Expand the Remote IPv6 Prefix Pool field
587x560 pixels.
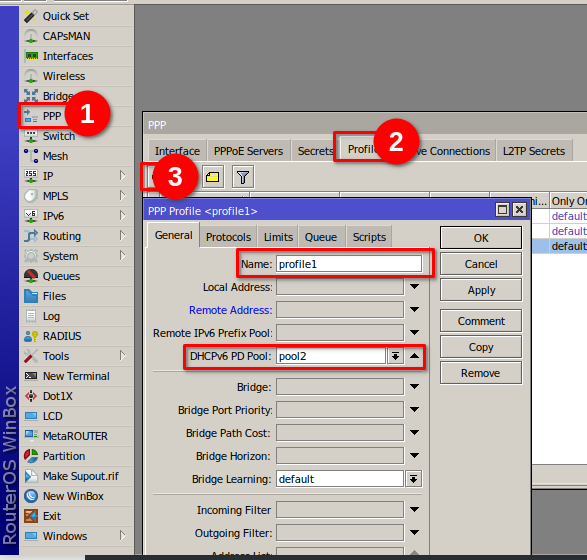click(x=414, y=332)
